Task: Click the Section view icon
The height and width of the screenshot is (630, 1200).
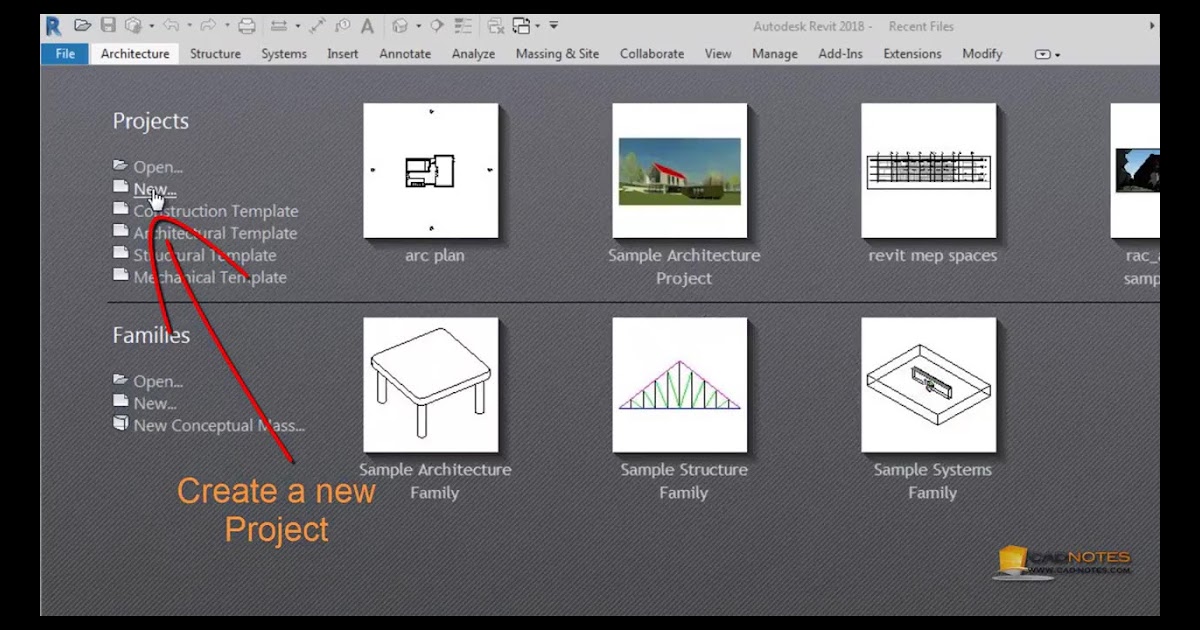Action: pyautogui.click(x=437, y=25)
